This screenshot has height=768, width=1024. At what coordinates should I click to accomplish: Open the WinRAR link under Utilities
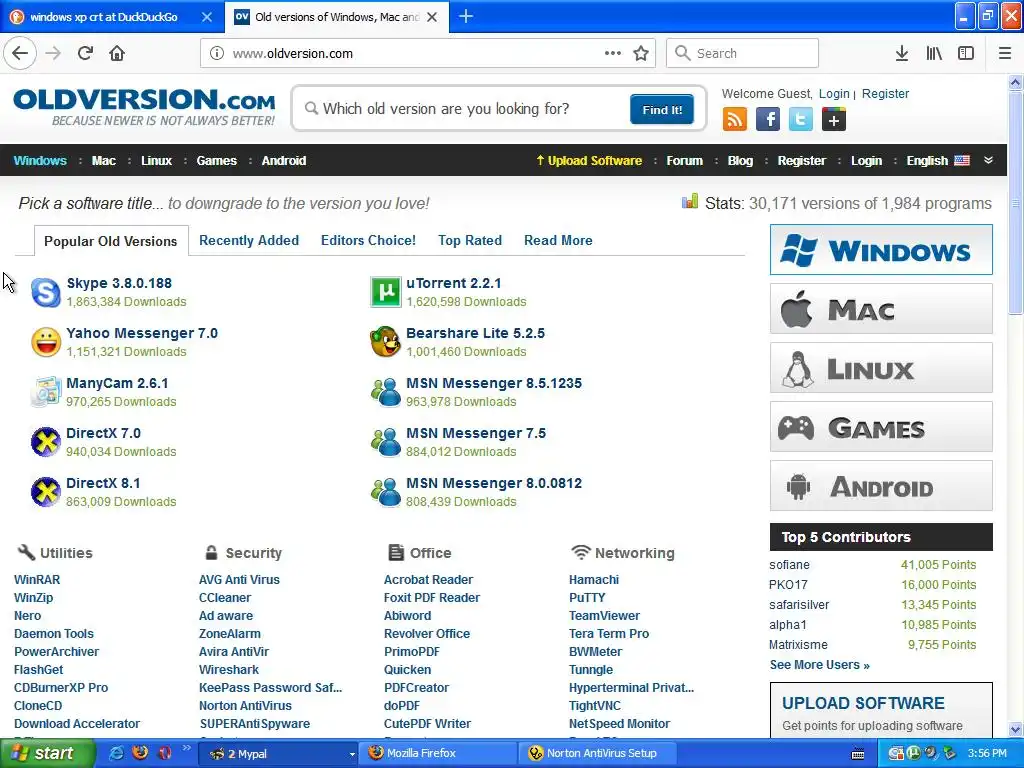tap(37, 579)
